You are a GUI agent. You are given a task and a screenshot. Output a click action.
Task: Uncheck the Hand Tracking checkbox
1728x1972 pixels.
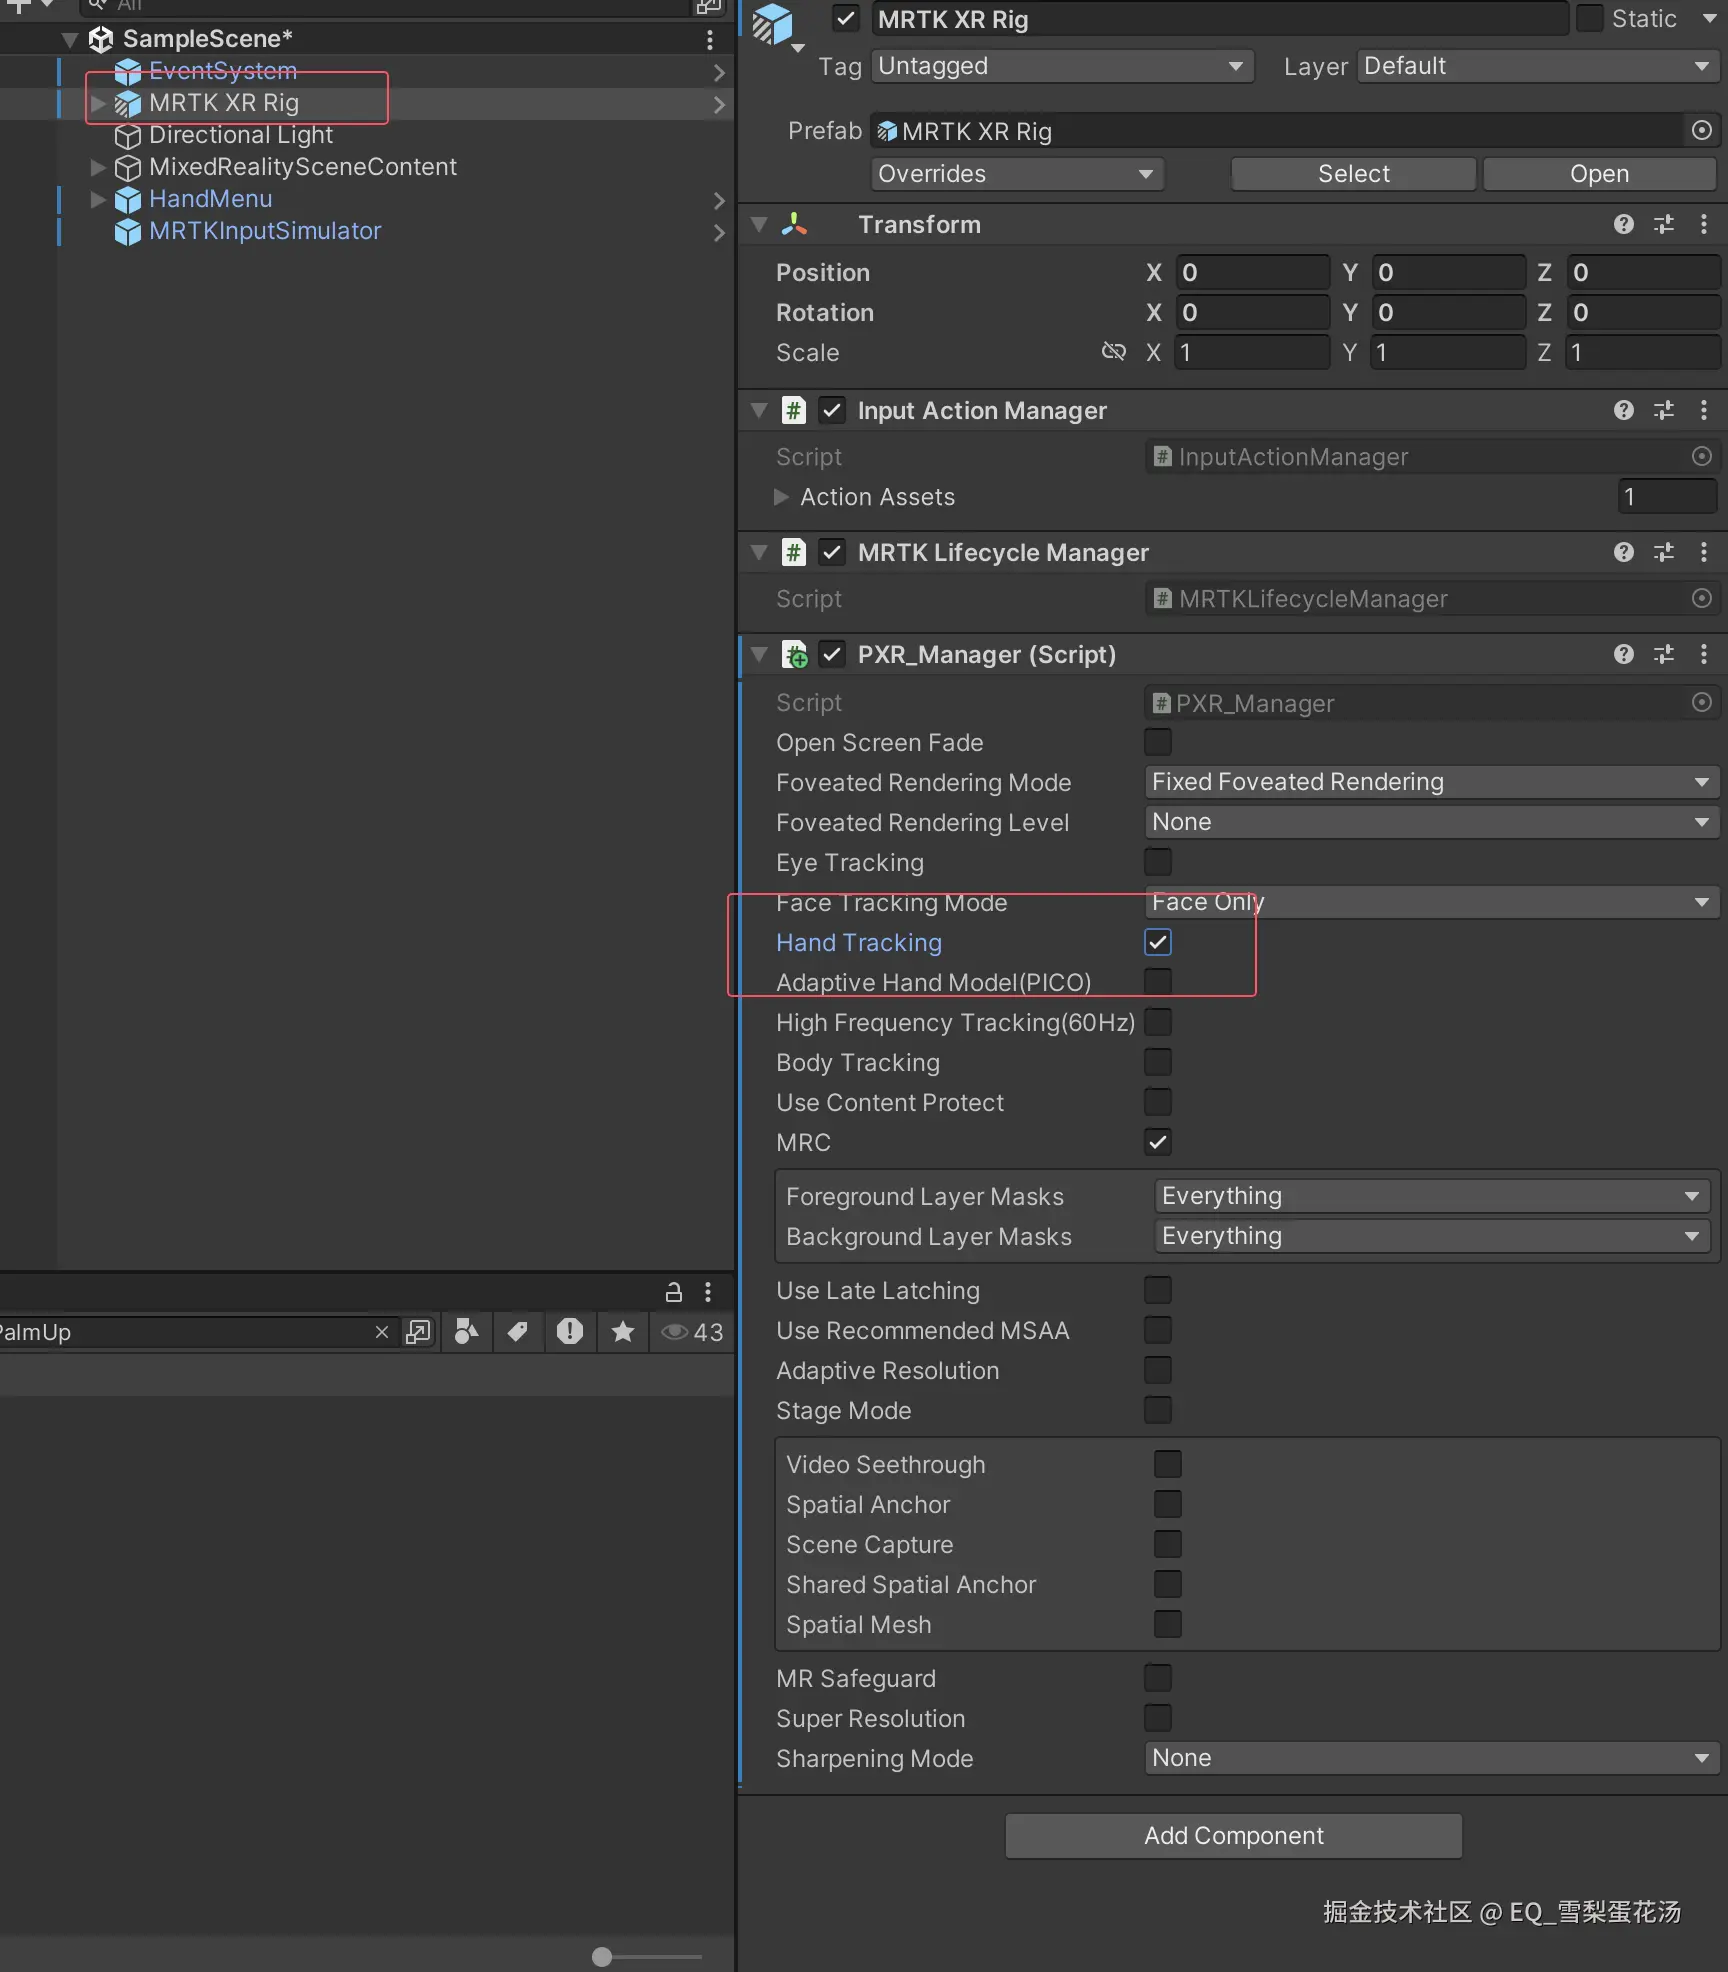[x=1158, y=942]
